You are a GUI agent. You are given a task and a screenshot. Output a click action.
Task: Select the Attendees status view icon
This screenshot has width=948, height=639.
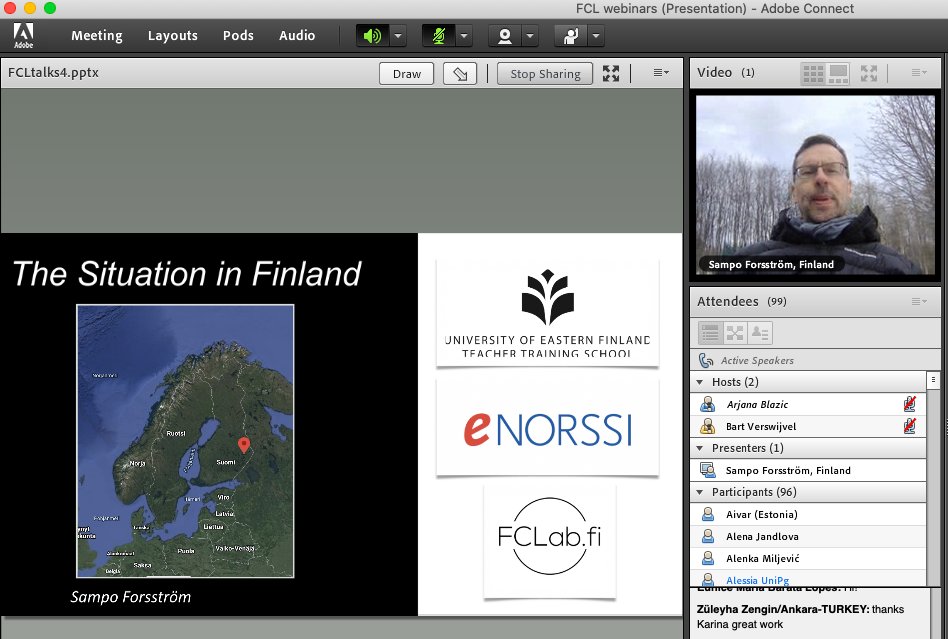760,333
